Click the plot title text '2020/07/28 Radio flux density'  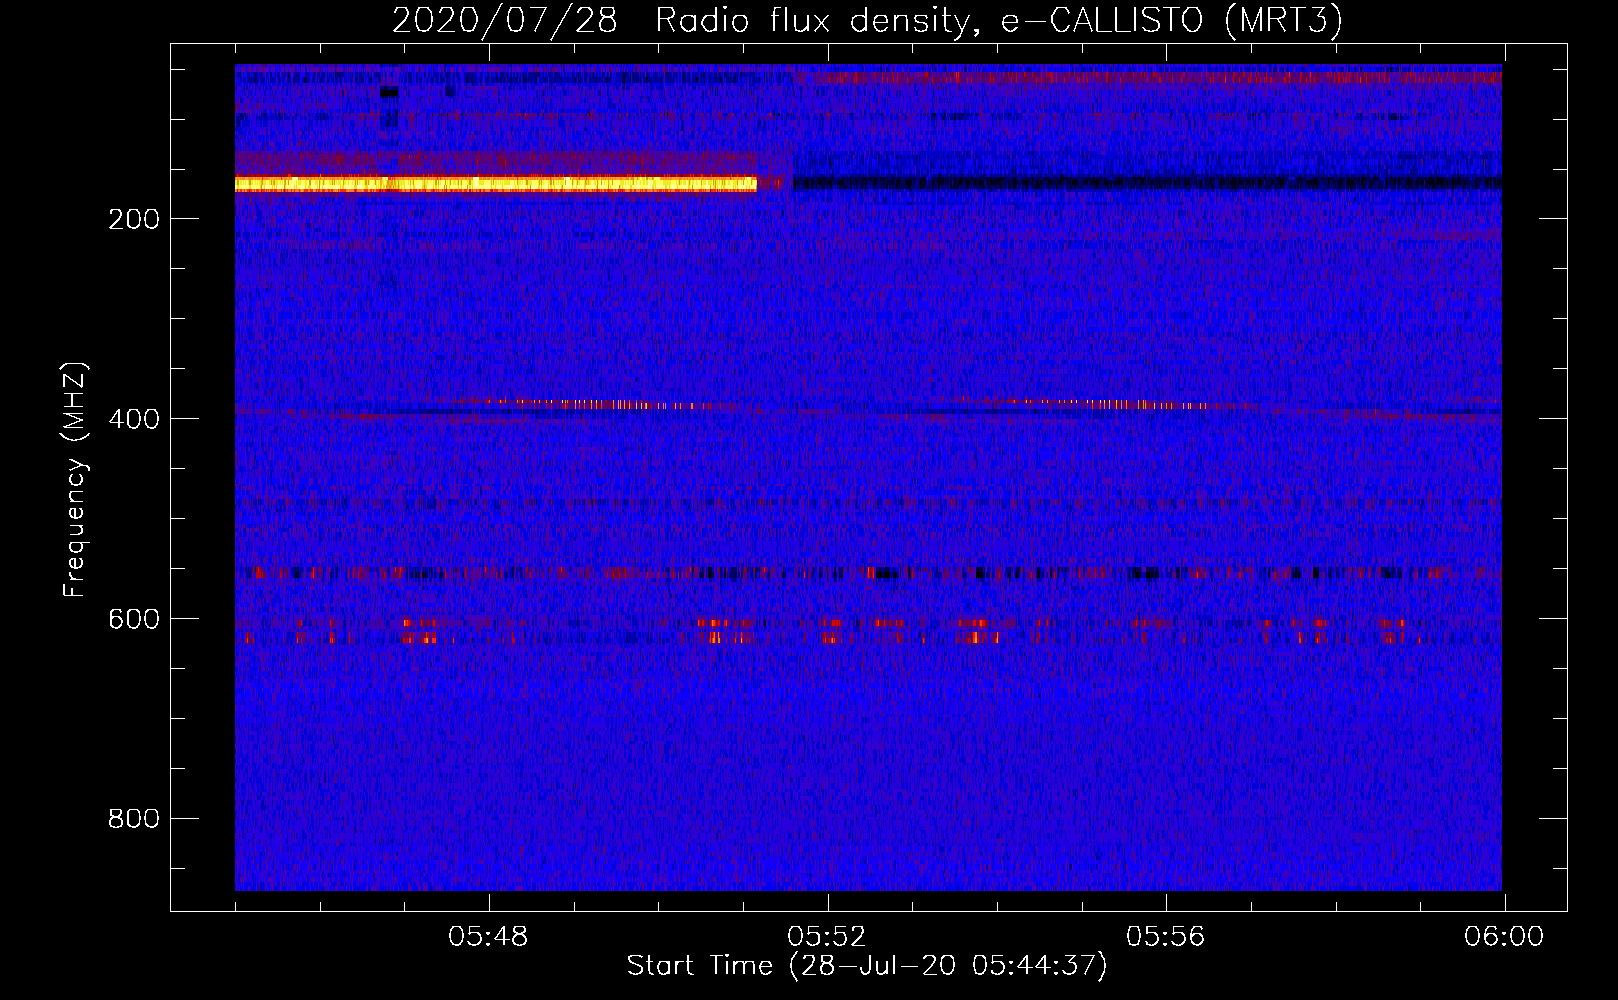coord(681,21)
